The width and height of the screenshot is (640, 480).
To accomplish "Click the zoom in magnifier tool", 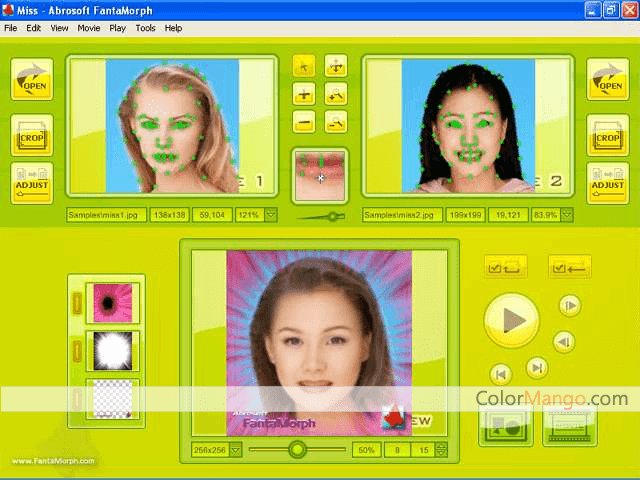I will coord(336,95).
